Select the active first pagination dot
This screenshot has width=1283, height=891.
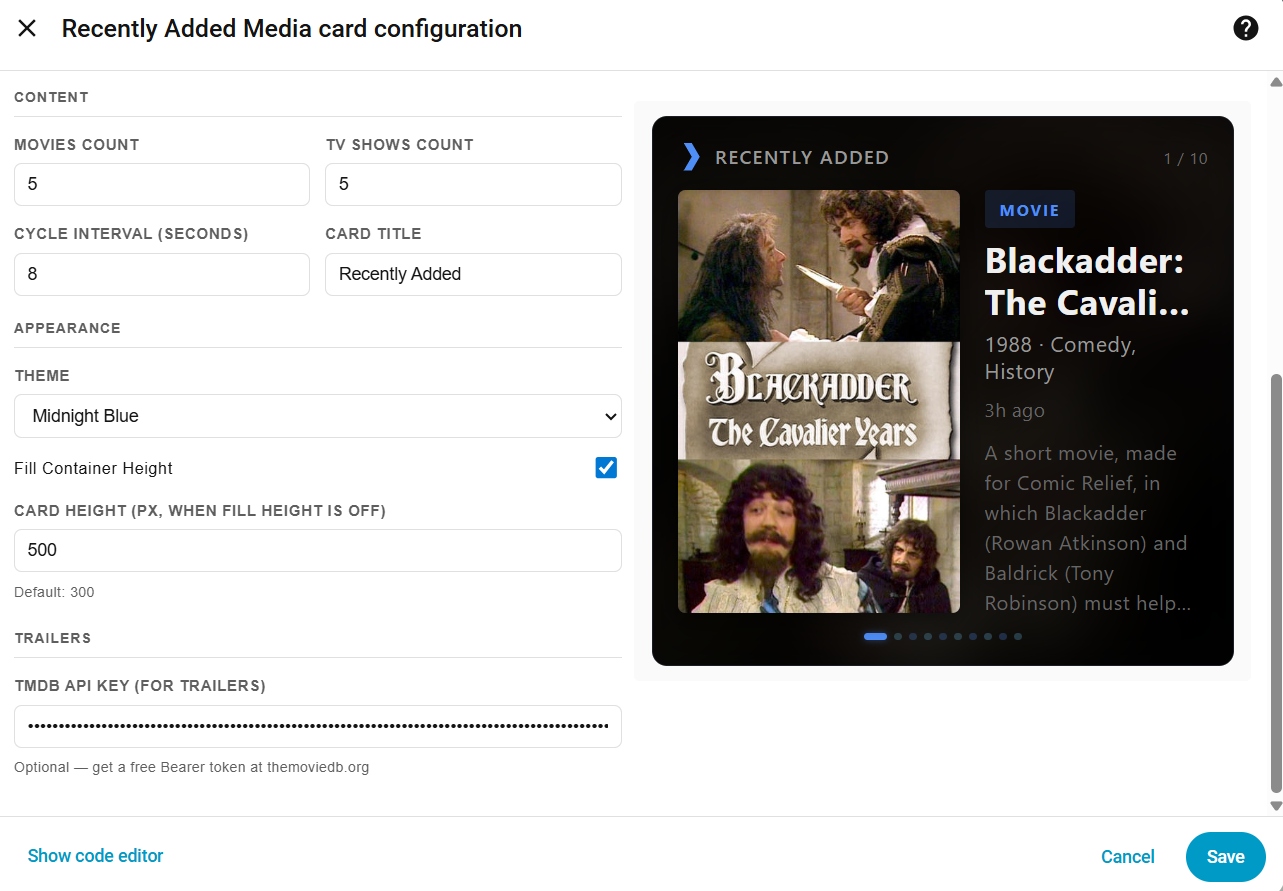point(875,636)
